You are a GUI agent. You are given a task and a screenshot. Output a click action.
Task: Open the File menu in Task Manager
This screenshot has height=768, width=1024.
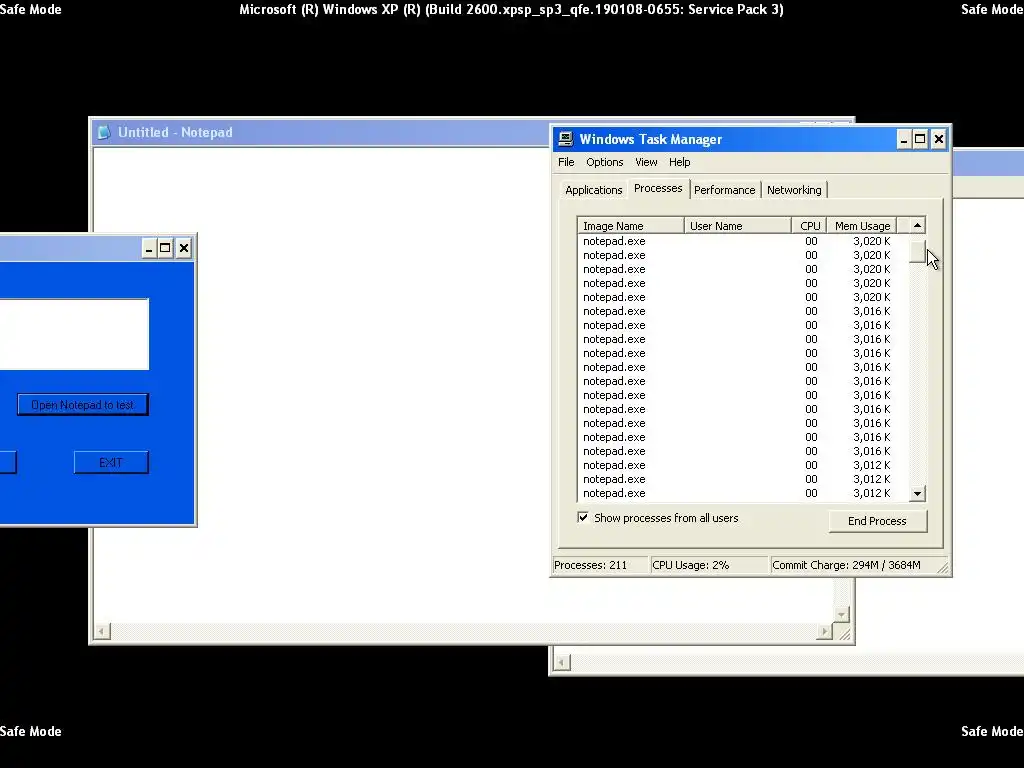pyautogui.click(x=566, y=162)
